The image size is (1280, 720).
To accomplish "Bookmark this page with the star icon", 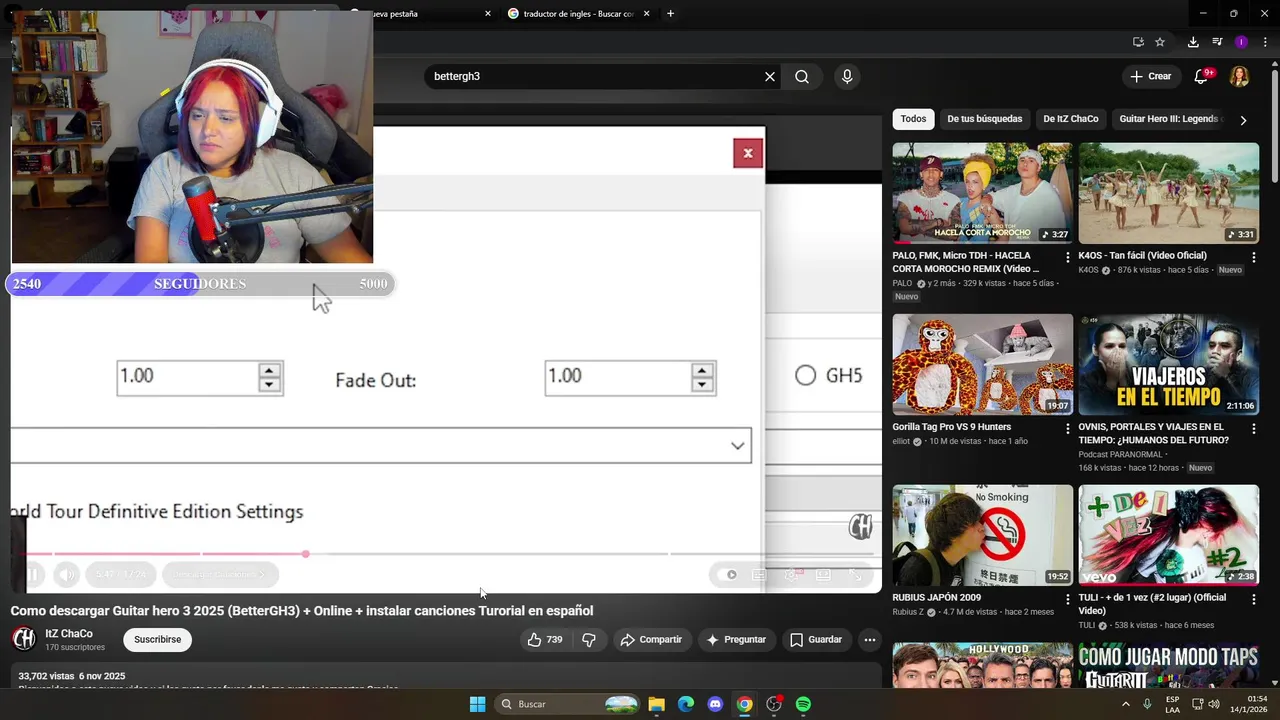I will [1160, 42].
